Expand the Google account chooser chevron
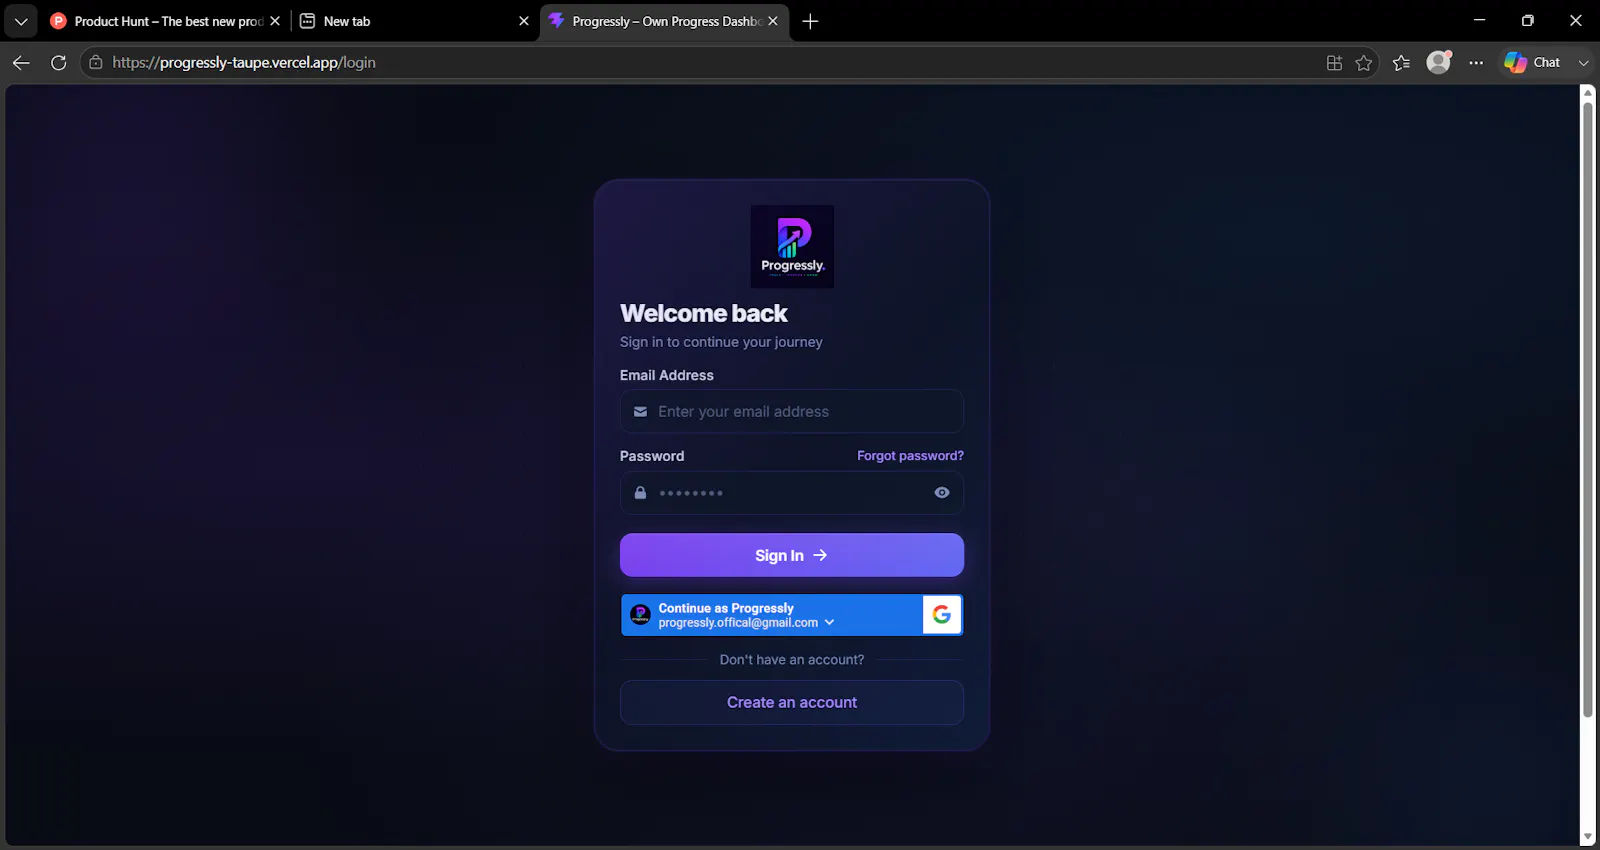 (x=829, y=622)
